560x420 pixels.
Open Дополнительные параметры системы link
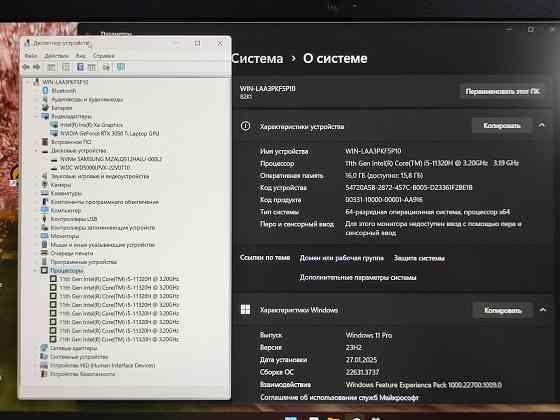pos(358,277)
